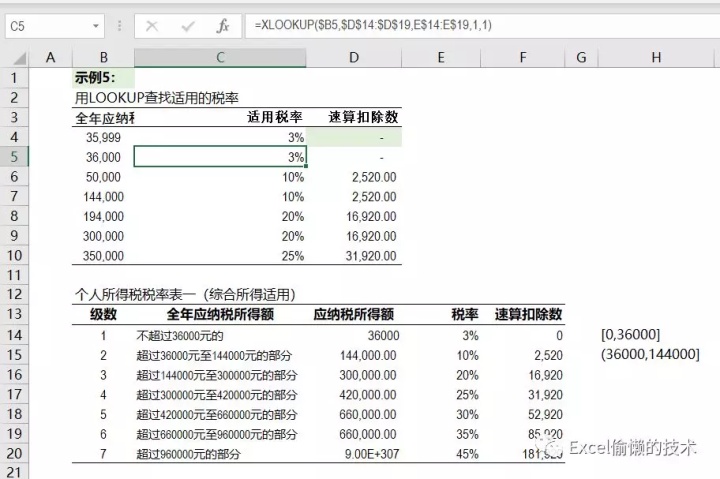The image size is (720, 479).
Task: Click the '不超过36000元的' cell
Action: point(220,336)
